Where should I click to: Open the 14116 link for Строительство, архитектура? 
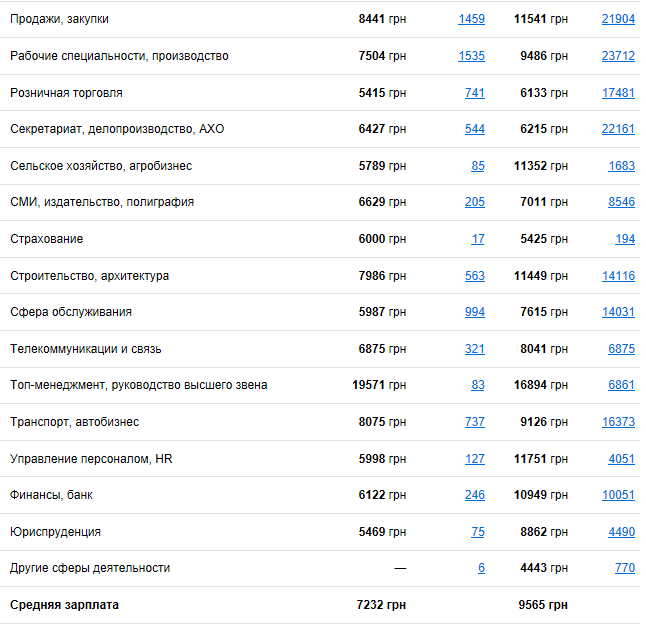click(x=618, y=276)
